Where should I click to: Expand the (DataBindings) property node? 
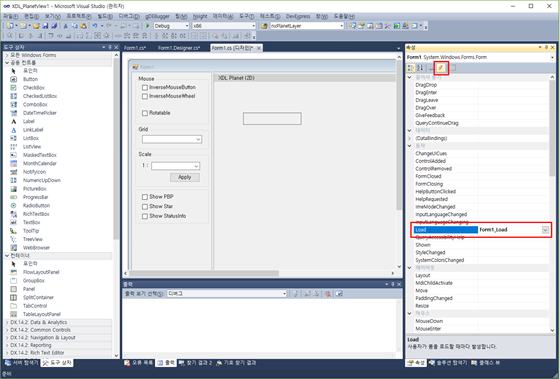pyautogui.click(x=410, y=138)
